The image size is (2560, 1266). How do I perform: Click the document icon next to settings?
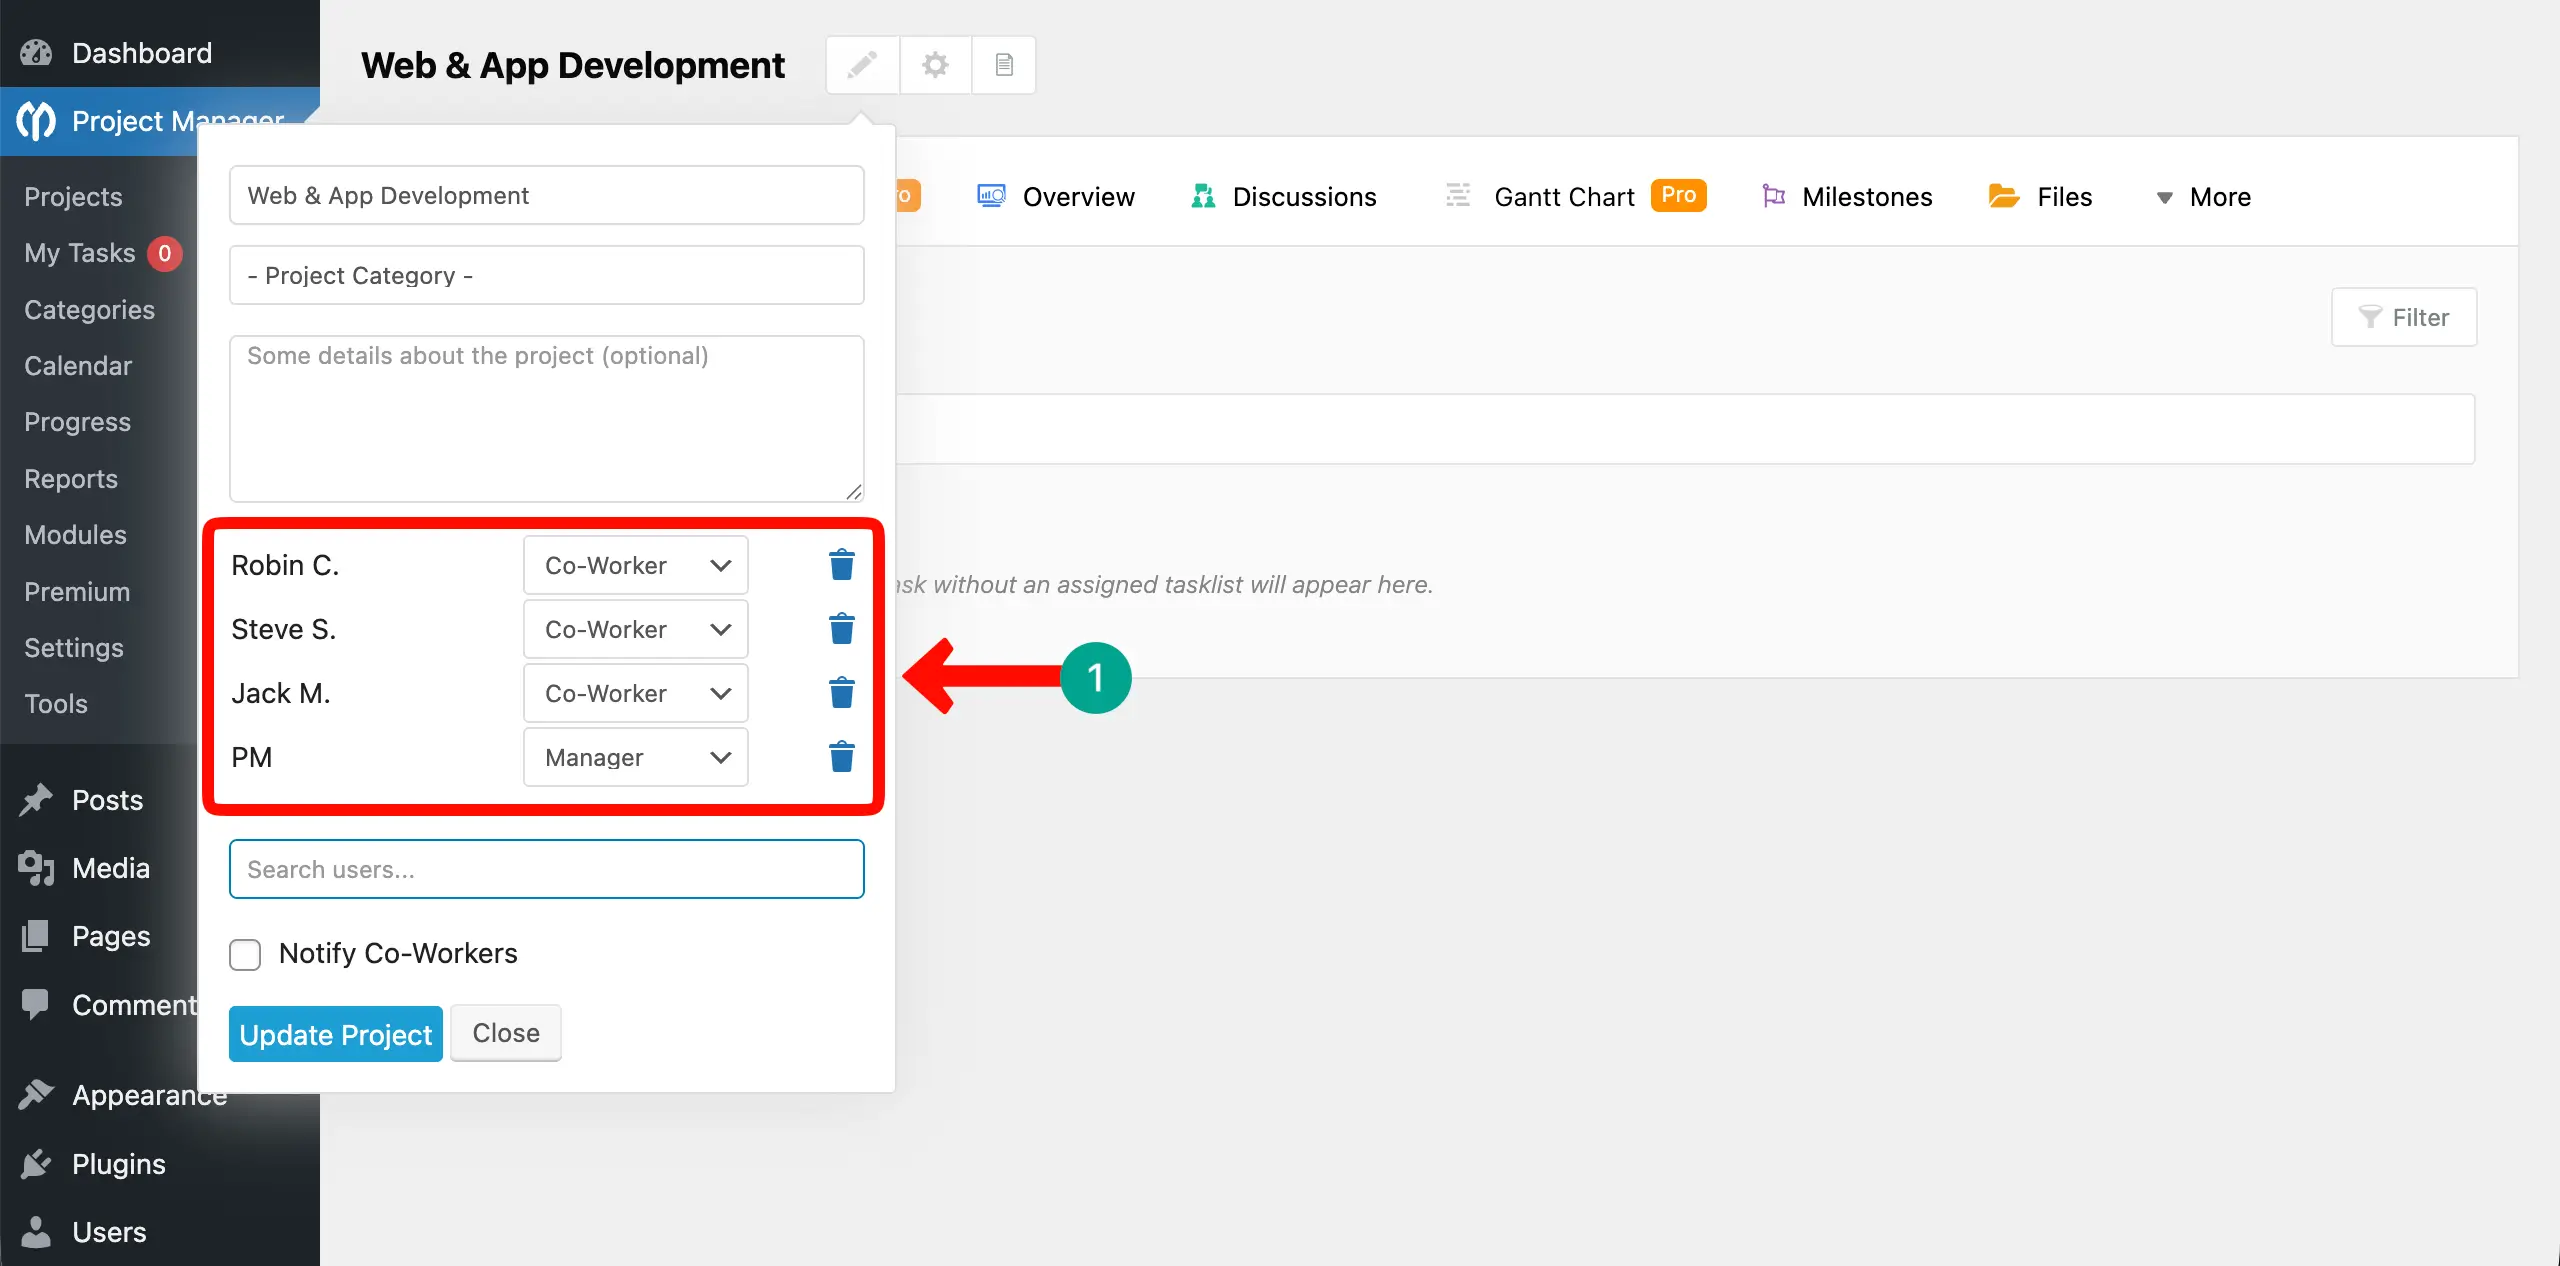(x=1003, y=64)
